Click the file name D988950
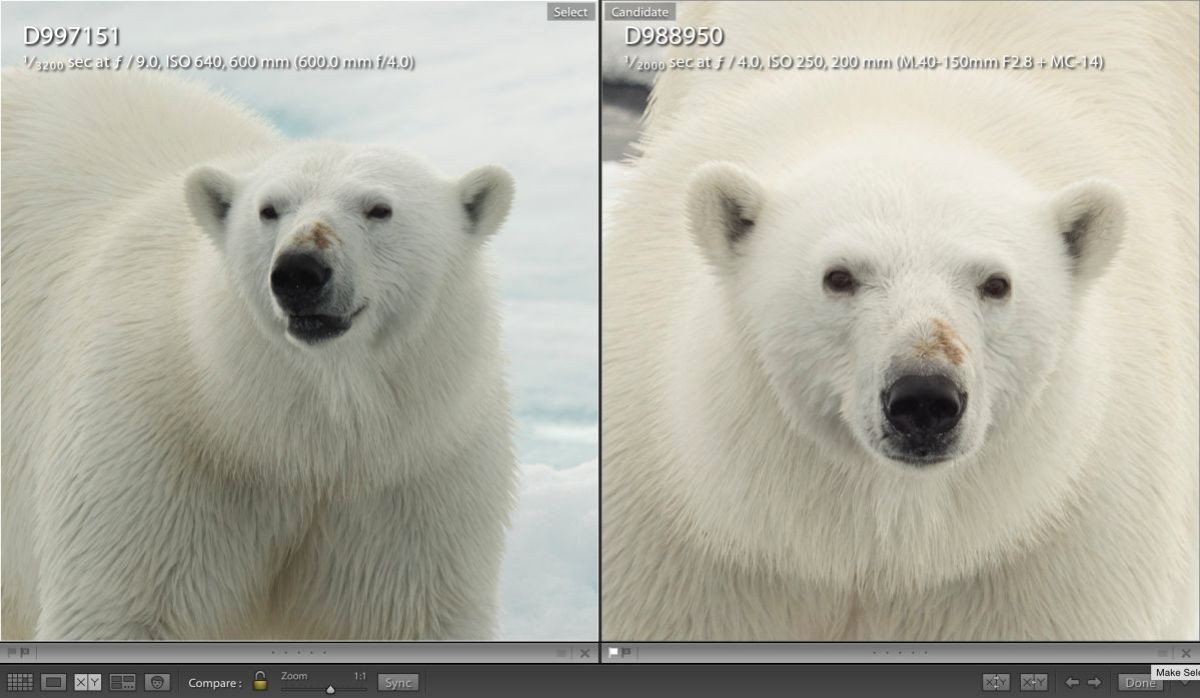1200x698 pixels. coord(674,37)
